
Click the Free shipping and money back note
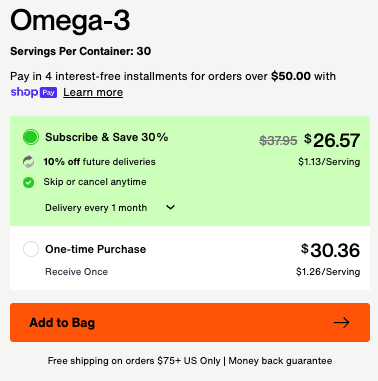click(x=190, y=361)
